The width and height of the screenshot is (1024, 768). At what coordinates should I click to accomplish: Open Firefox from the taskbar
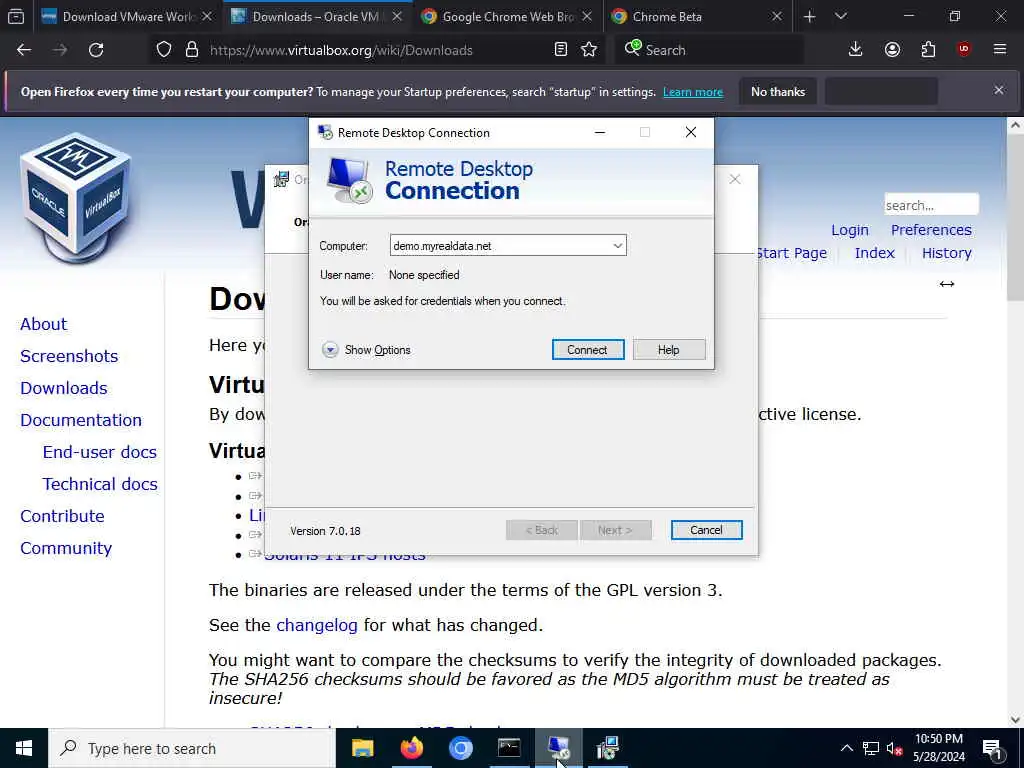pyautogui.click(x=411, y=748)
